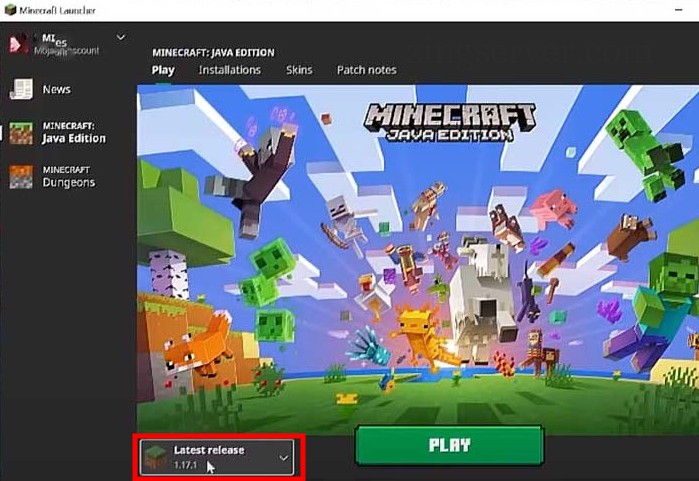The height and width of the screenshot is (481, 699).
Task: Expand the account dropdown chevron
Action: [x=121, y=37]
